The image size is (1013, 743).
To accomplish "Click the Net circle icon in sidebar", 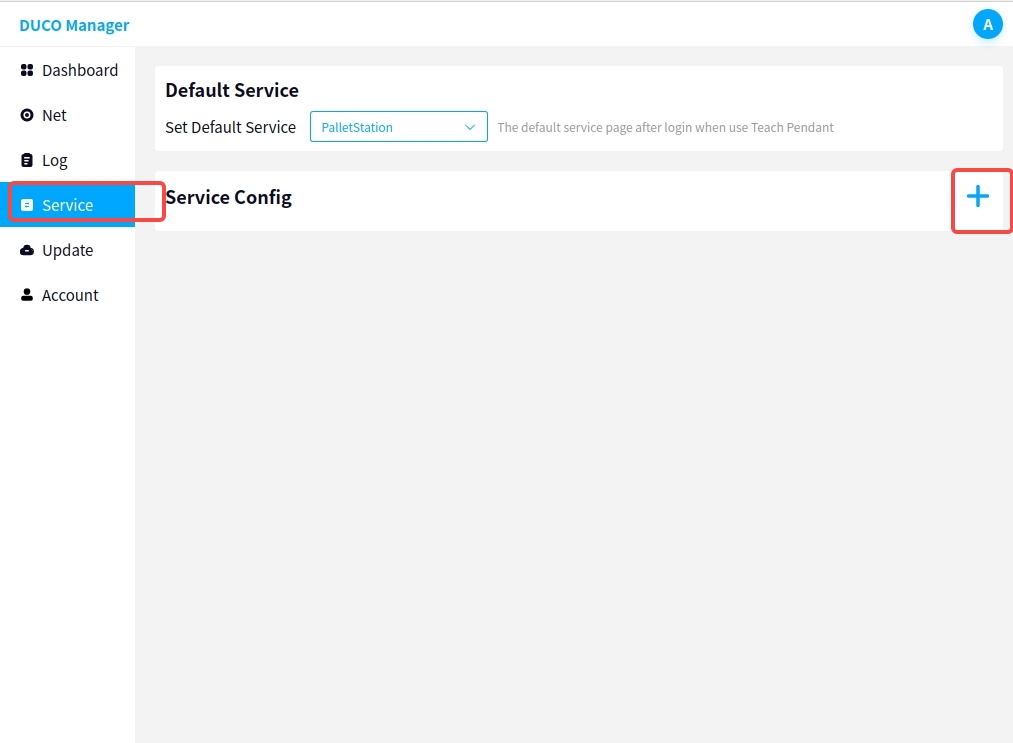I will (x=27, y=115).
